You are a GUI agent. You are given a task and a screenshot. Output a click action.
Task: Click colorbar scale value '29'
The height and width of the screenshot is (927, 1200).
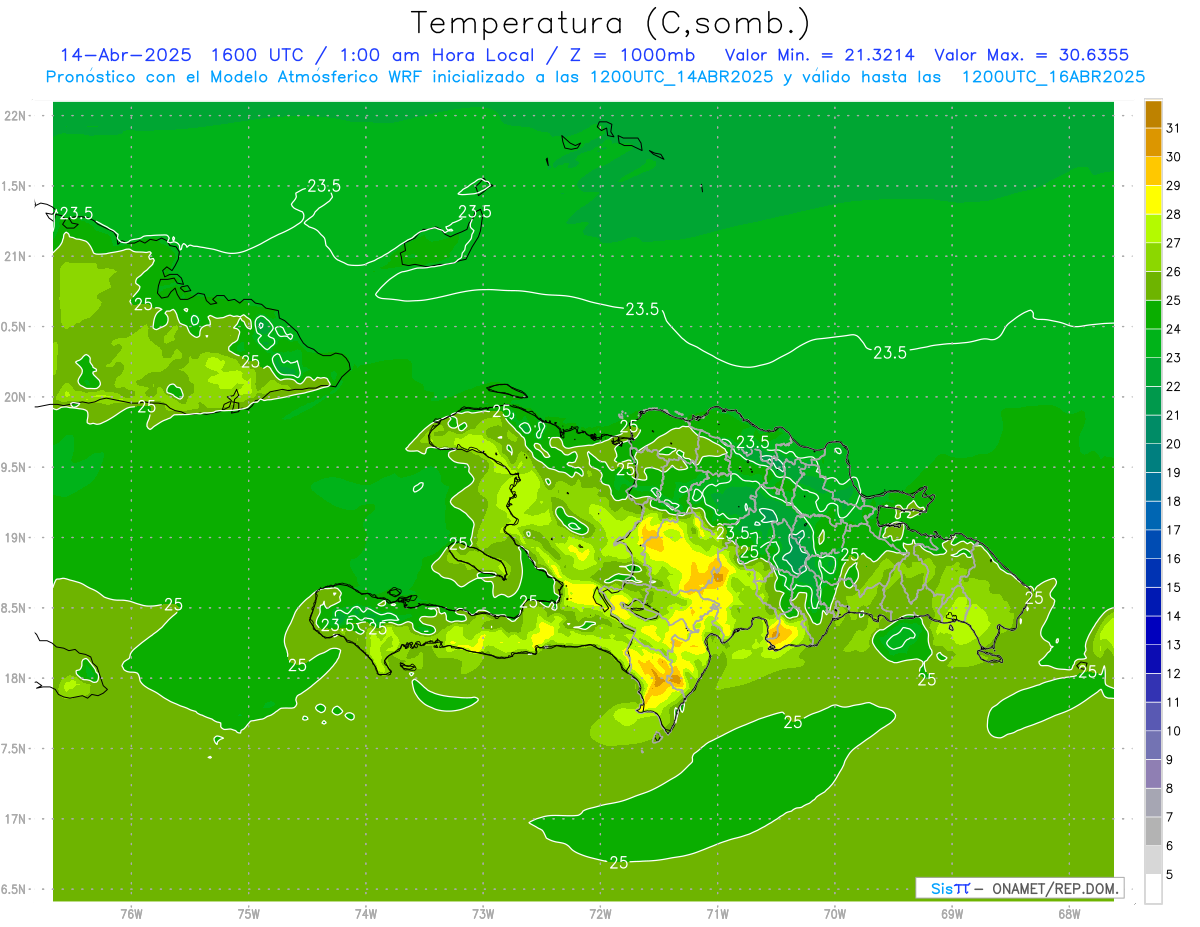pyautogui.click(x=1174, y=185)
